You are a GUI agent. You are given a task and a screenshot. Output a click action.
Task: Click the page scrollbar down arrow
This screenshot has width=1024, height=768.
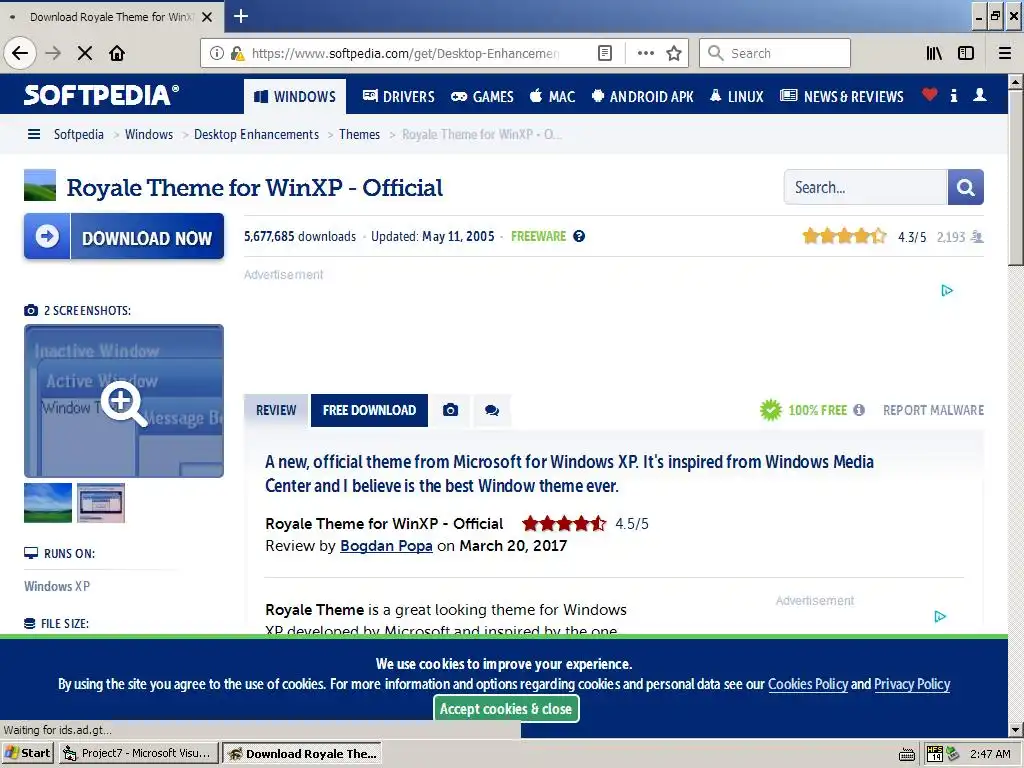point(1016,730)
